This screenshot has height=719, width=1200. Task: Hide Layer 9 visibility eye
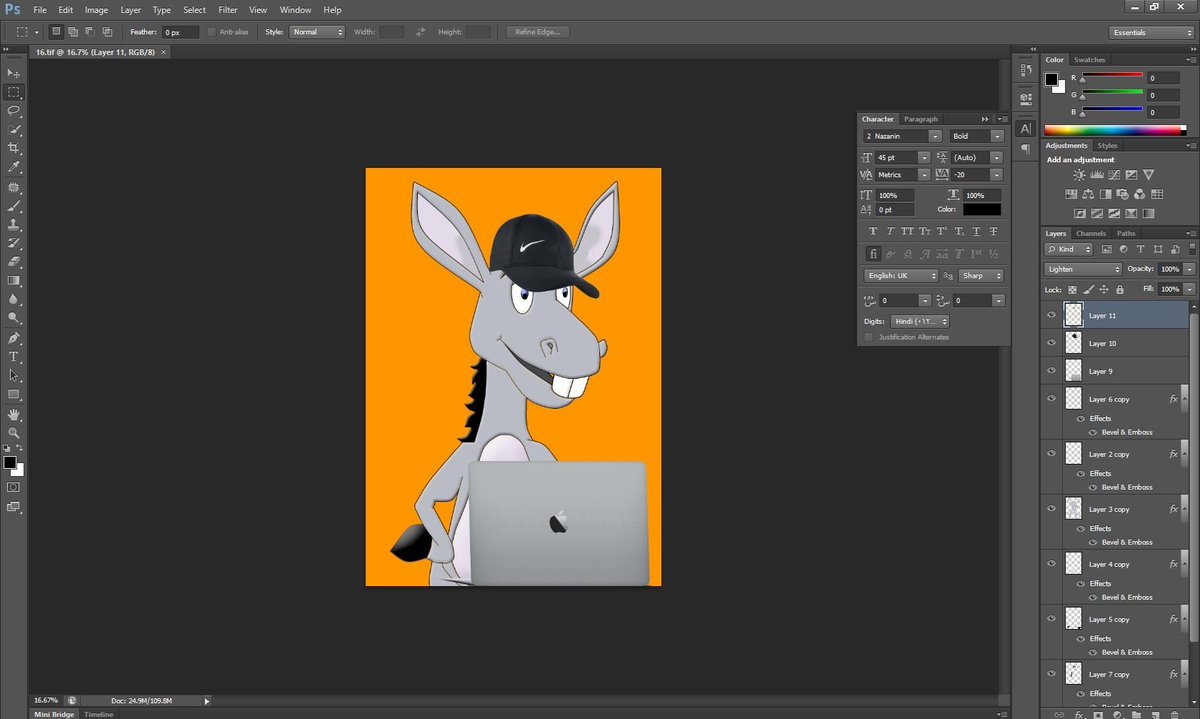(1051, 371)
